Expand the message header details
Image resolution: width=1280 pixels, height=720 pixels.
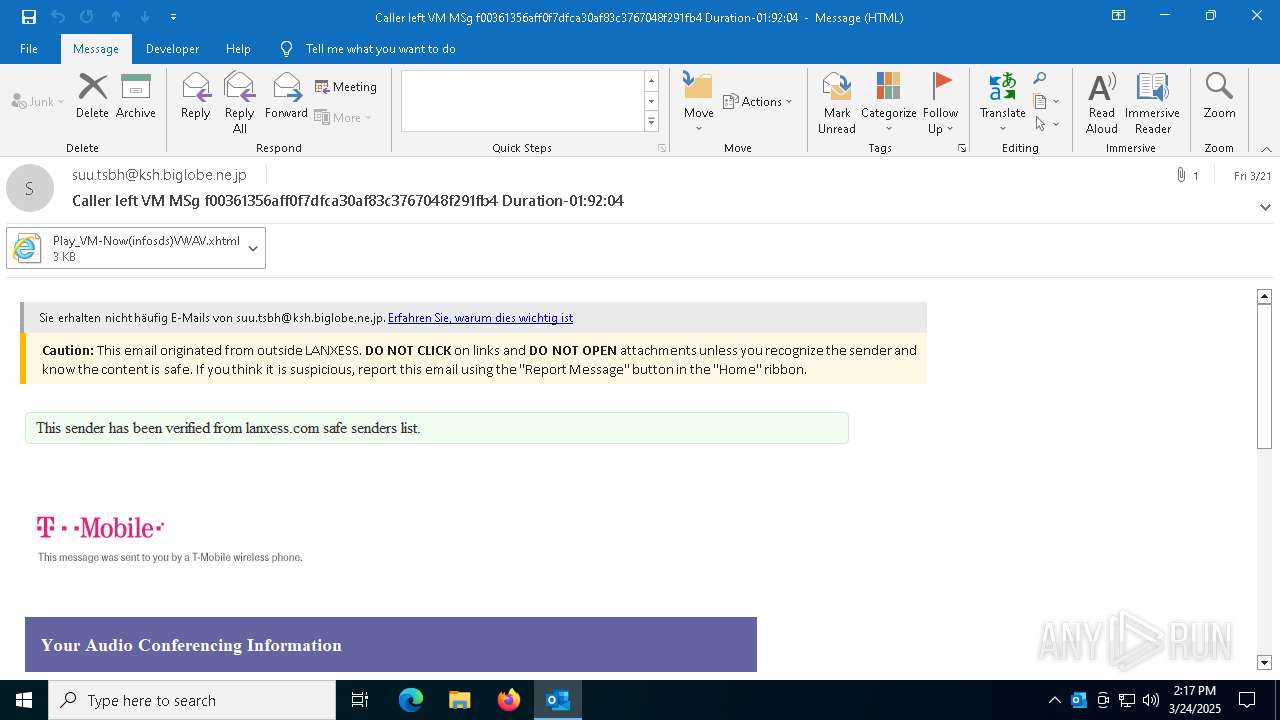[x=1265, y=207]
